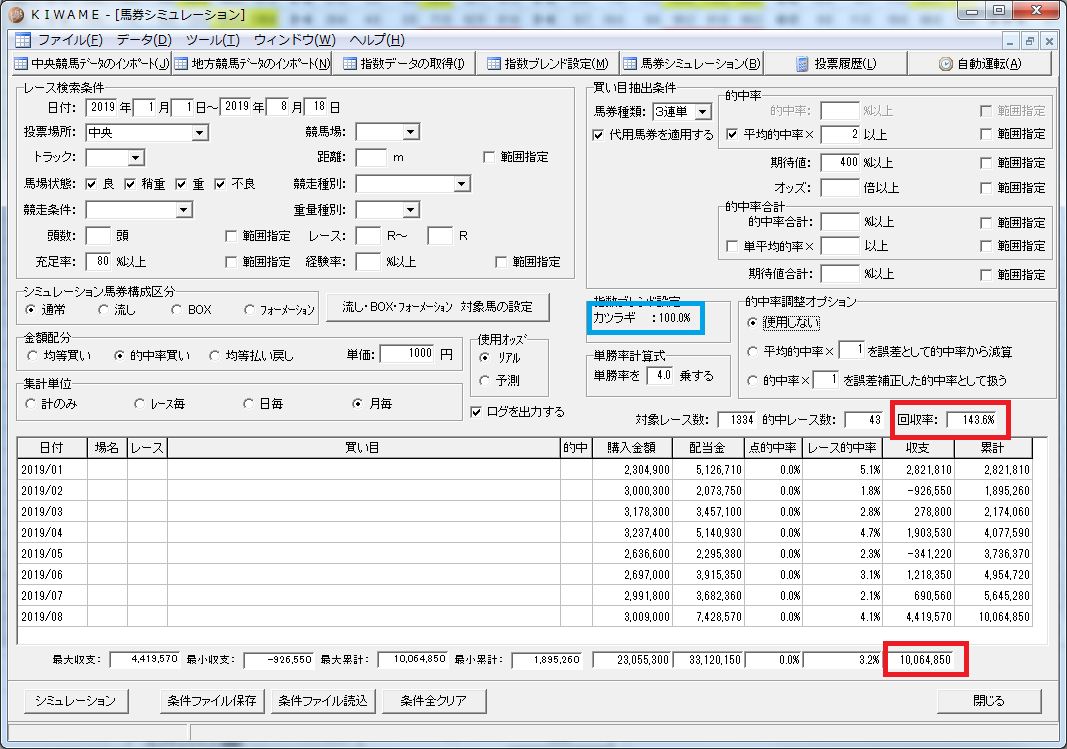This screenshot has width=1067, height=749.
Task: Open the 馬券種類 dropdown showing 3連単
Action: pos(703,112)
